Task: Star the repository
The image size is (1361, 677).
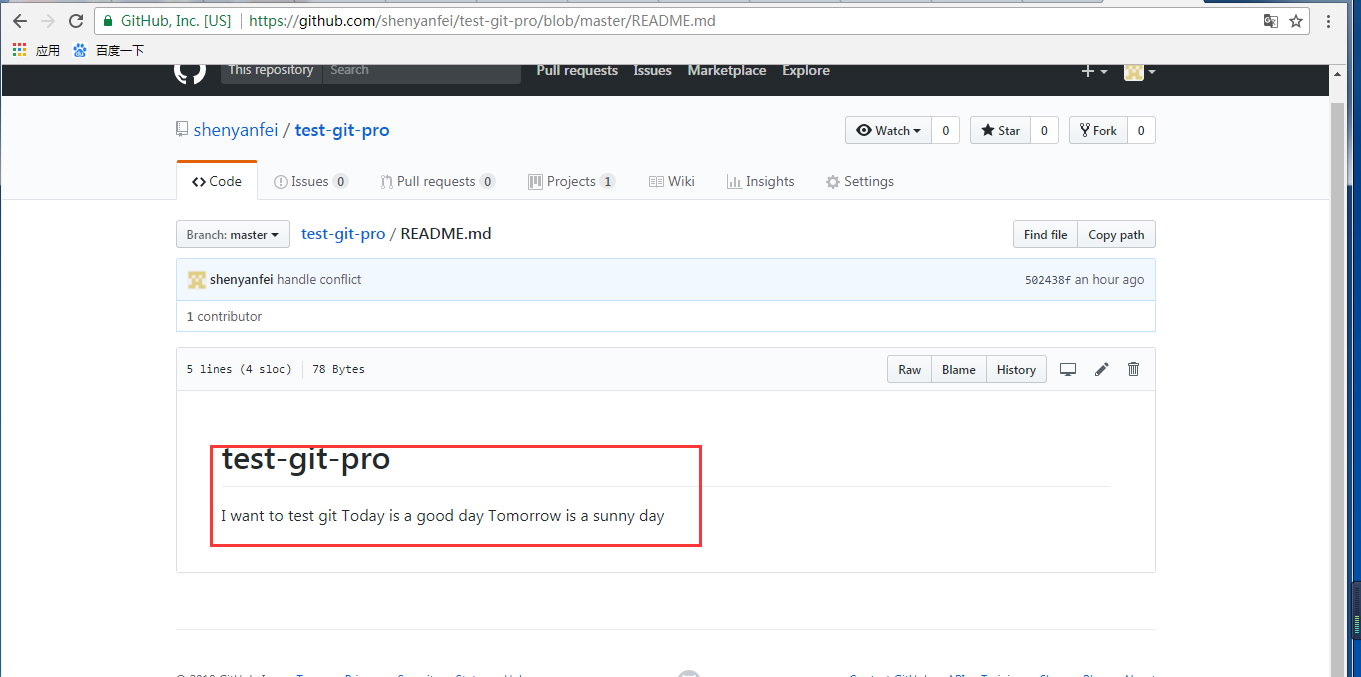Action: (1000, 130)
